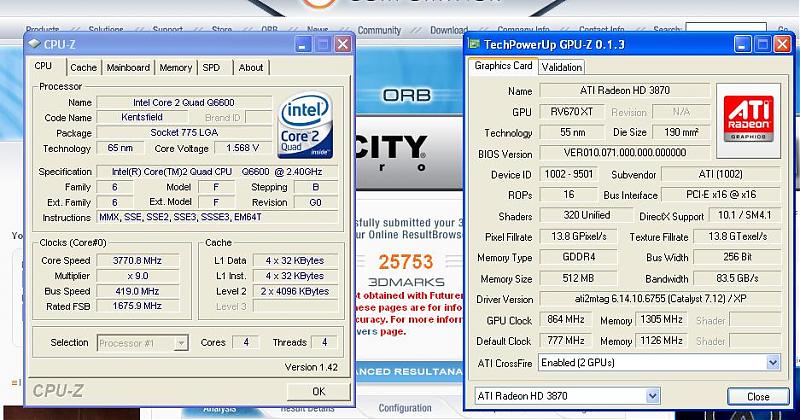The width and height of the screenshot is (800, 420).
Task: Click the GPU name field ATI Radeon HD 3870
Action: tap(624, 90)
